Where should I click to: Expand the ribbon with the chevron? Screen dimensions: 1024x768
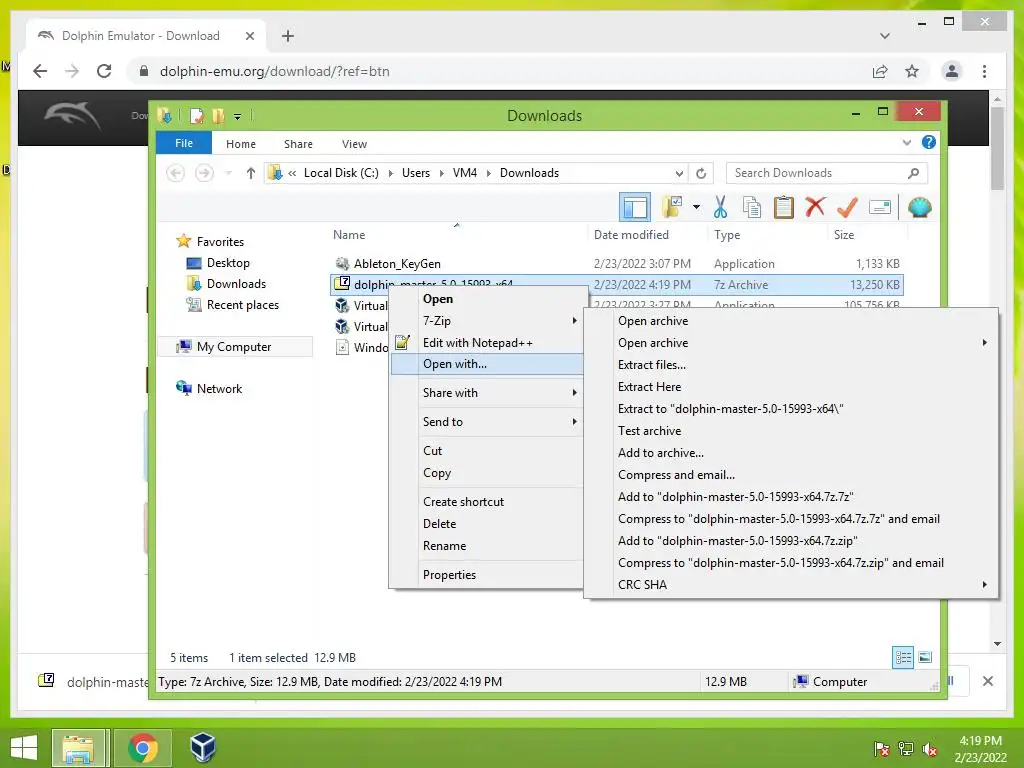[x=906, y=142]
